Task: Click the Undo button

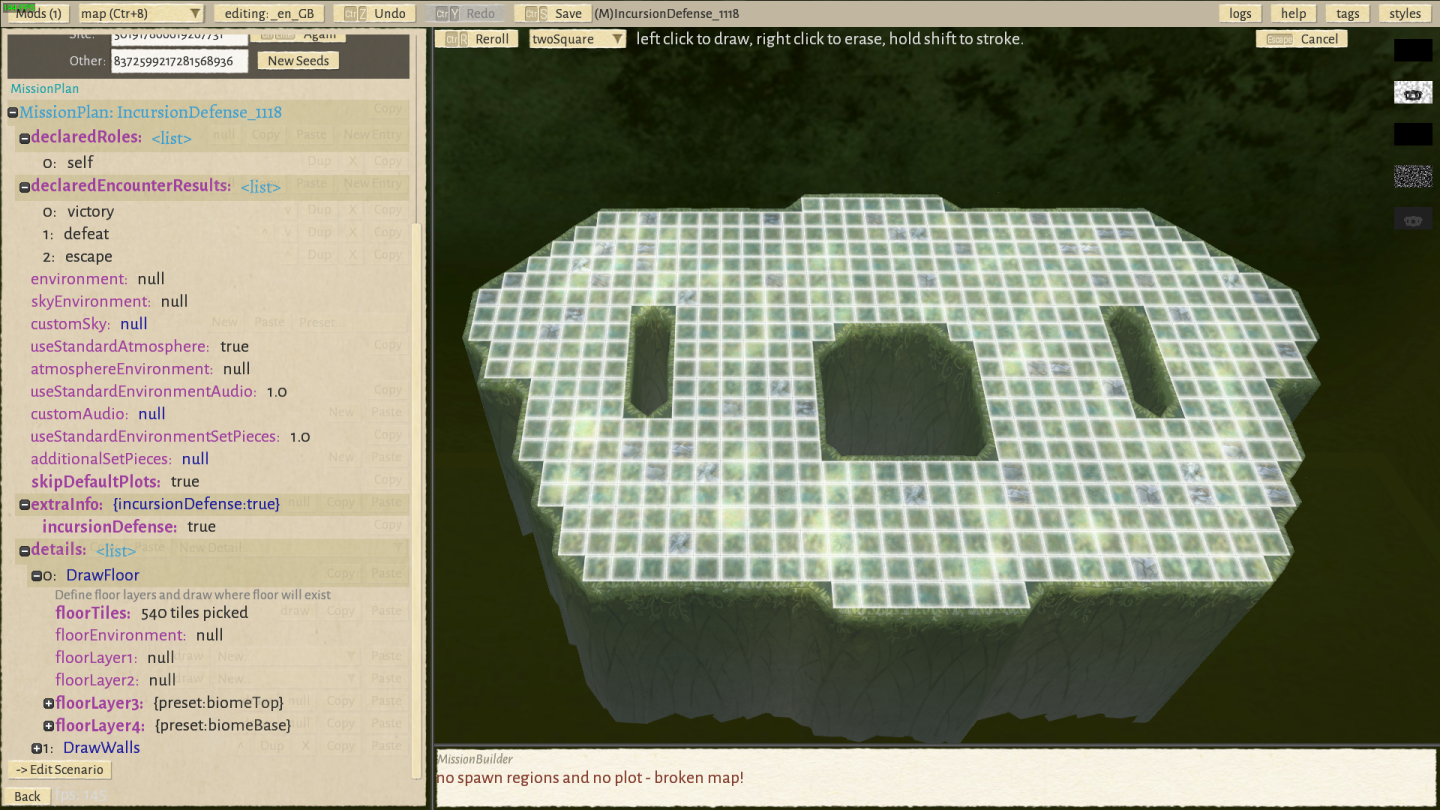Action: pos(375,13)
